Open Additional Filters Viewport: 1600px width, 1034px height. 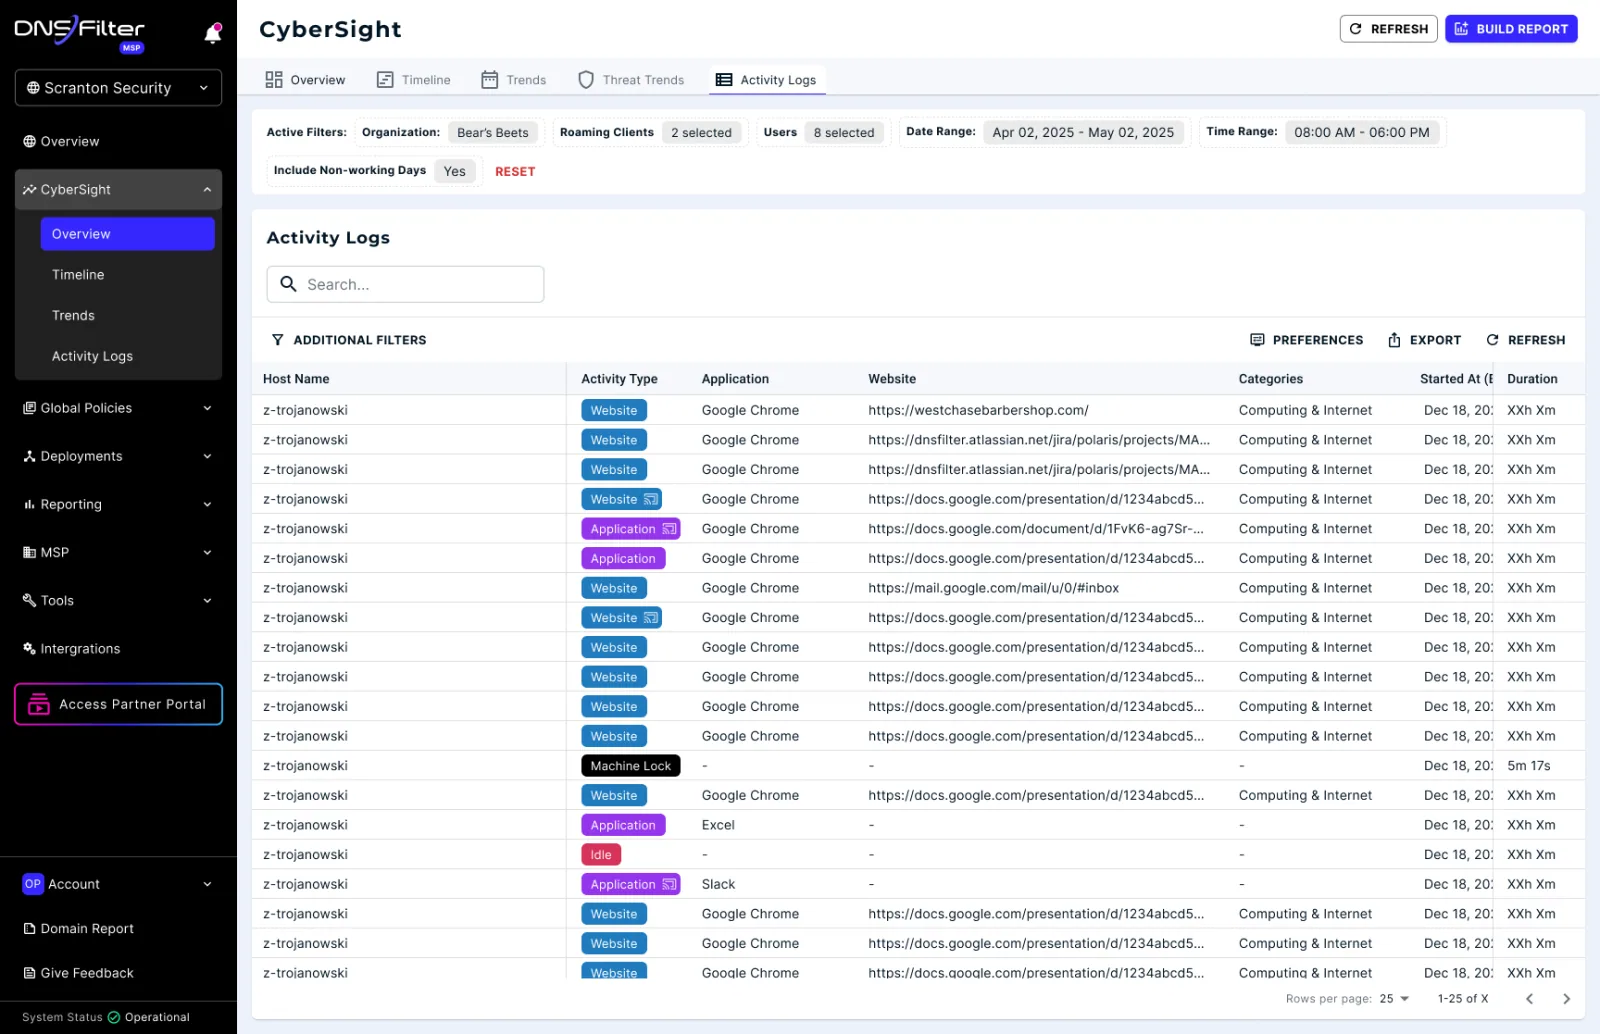(x=349, y=340)
